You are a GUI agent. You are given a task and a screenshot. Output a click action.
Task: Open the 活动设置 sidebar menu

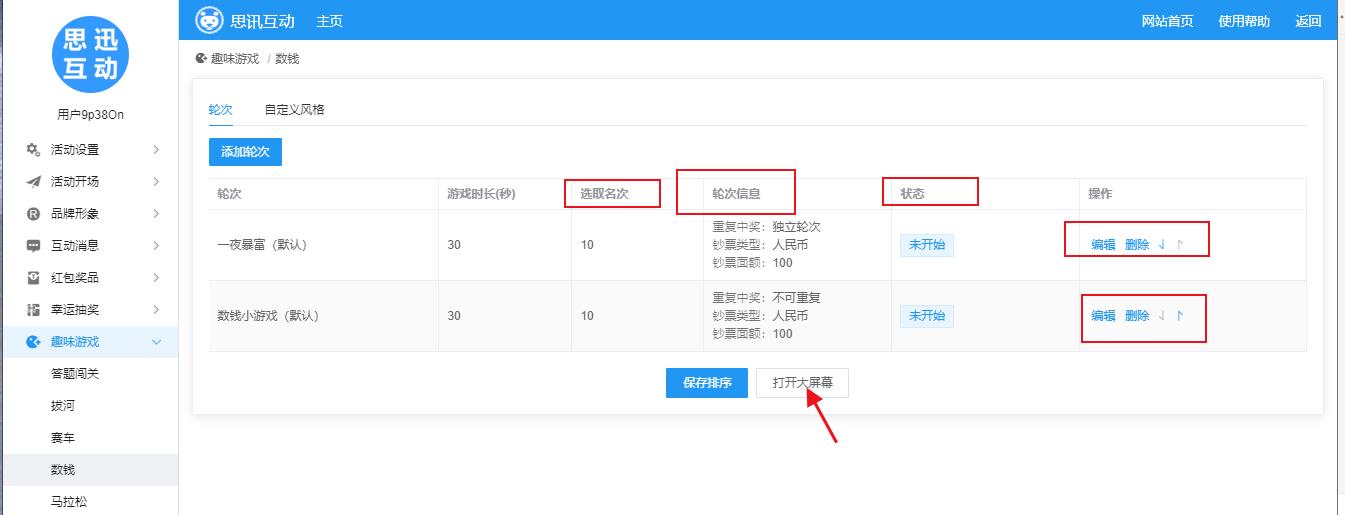[89, 150]
